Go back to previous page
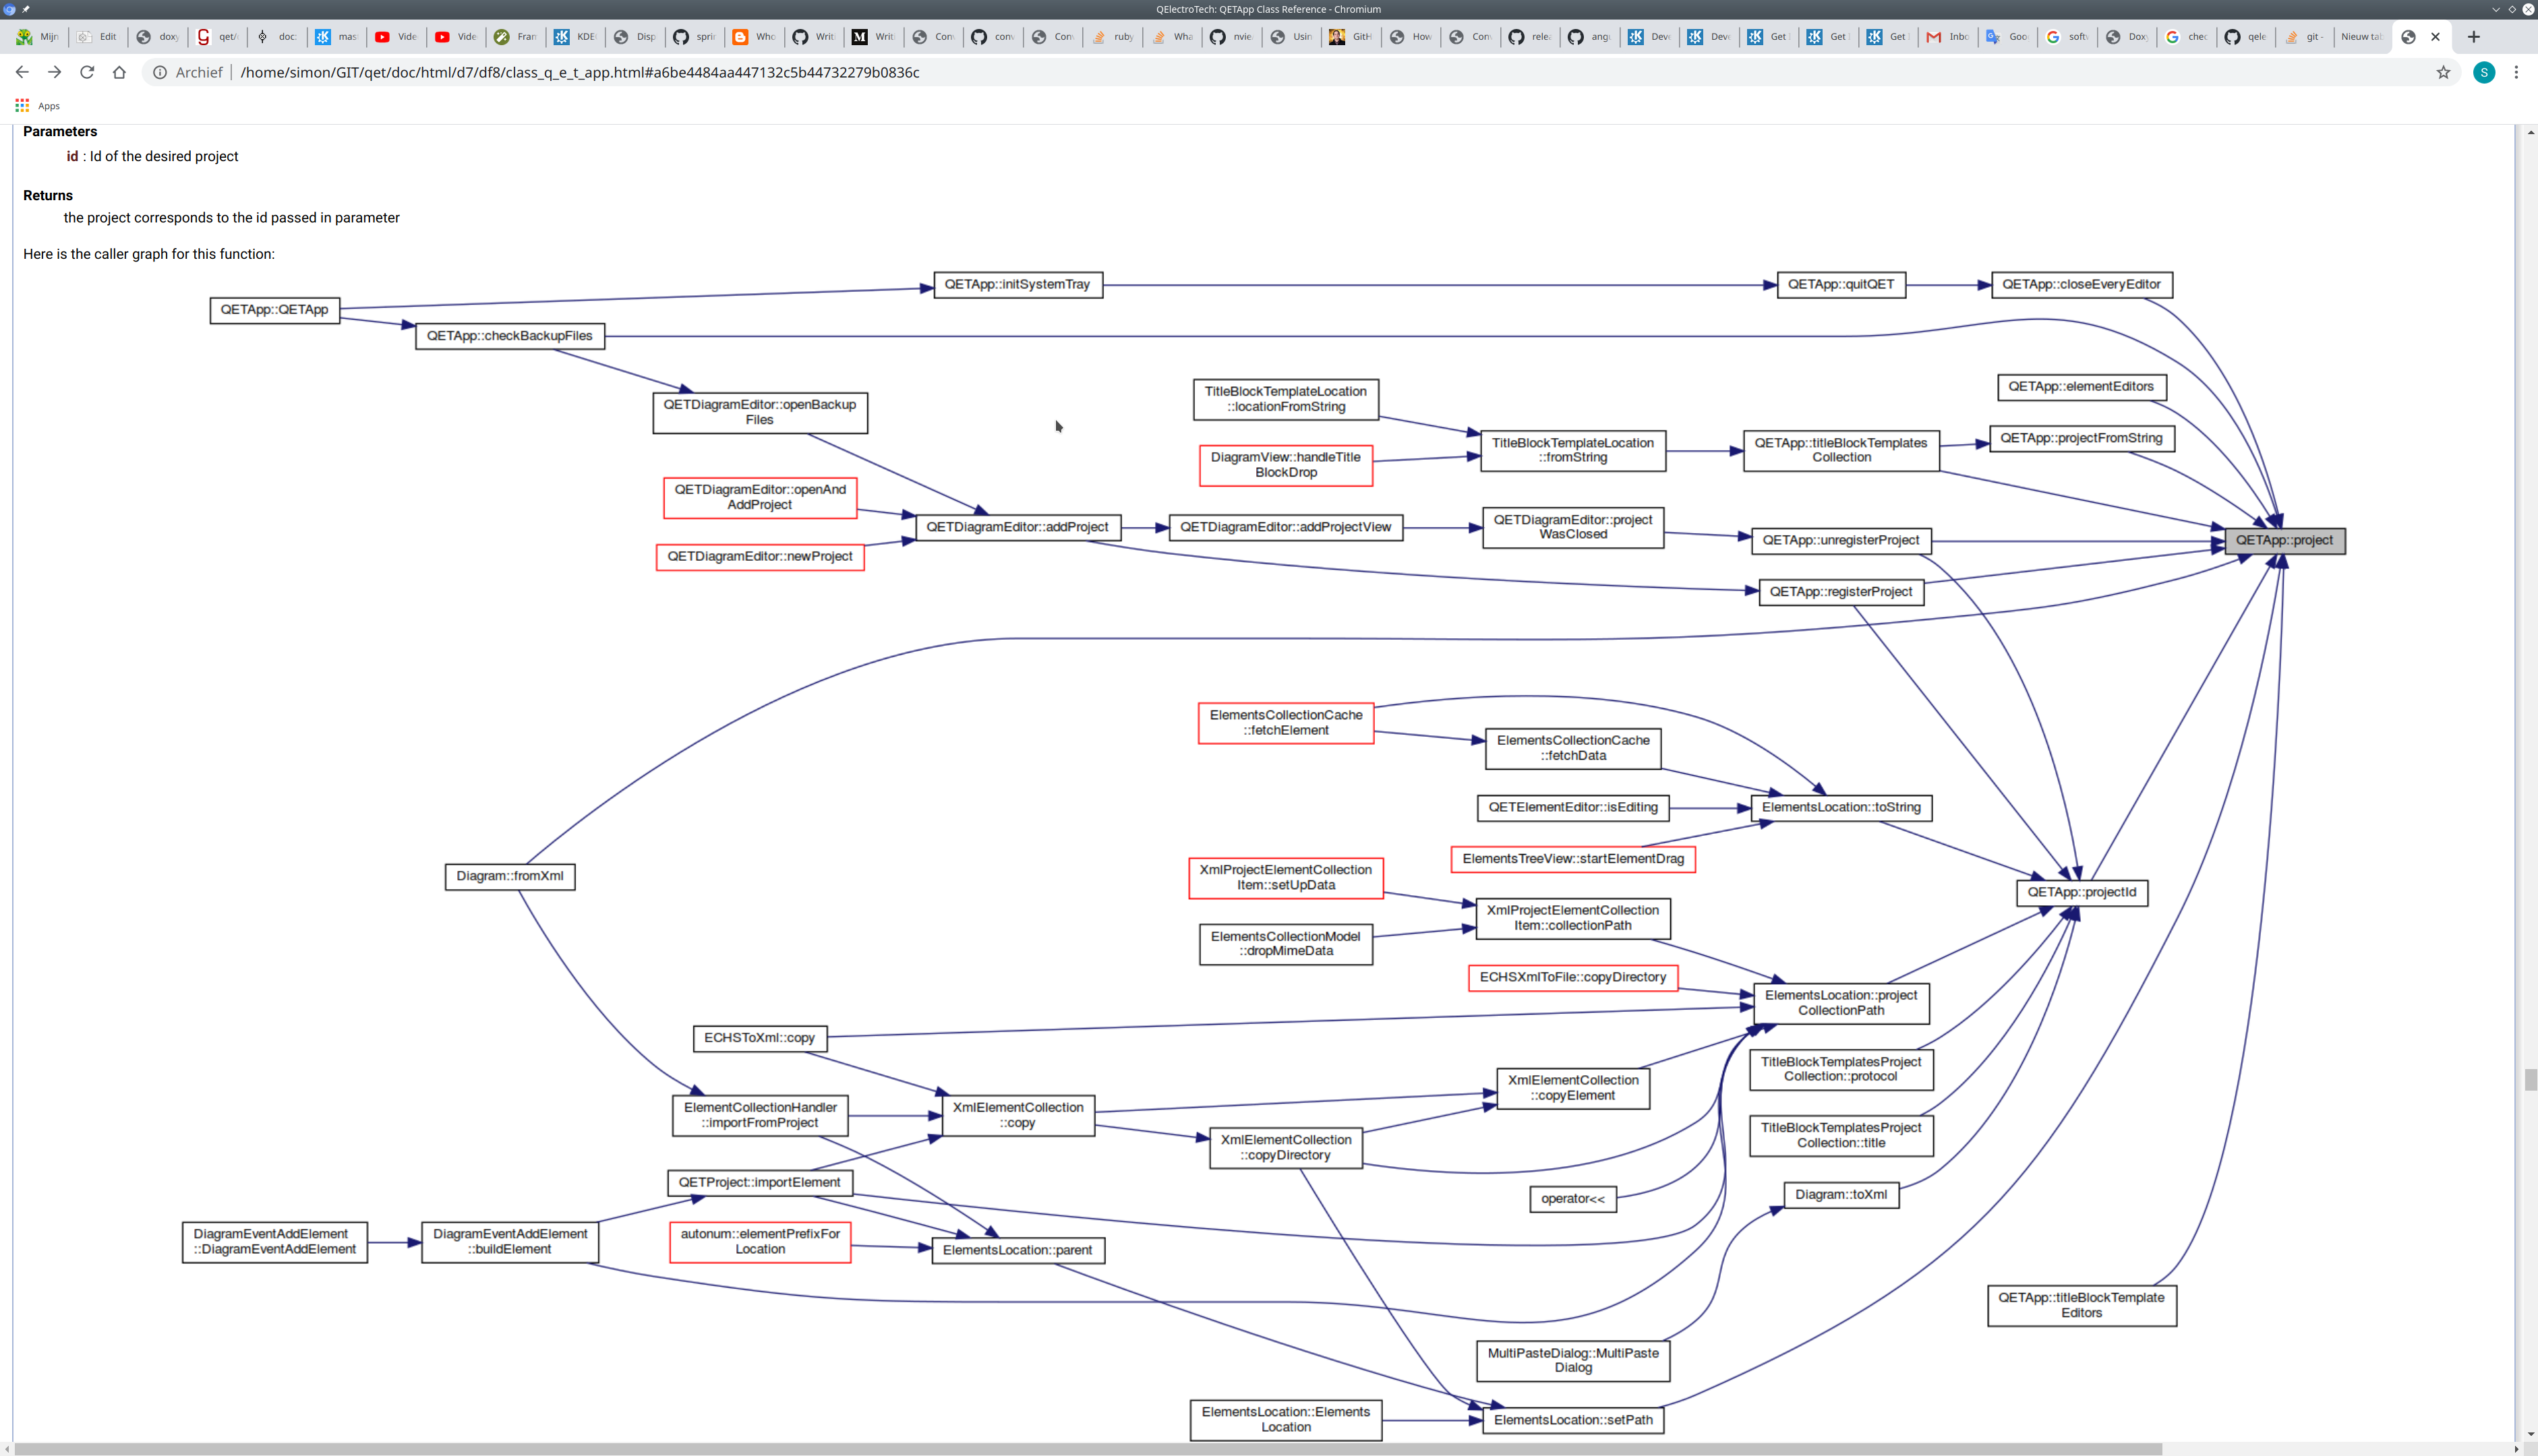2538x1456 pixels. coord(22,72)
